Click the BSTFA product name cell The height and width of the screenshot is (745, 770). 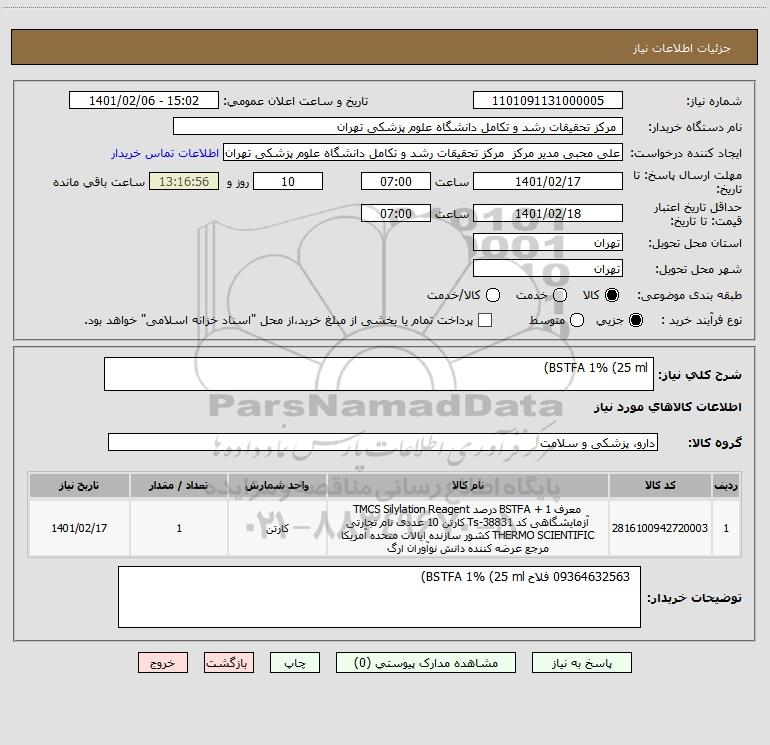click(468, 528)
